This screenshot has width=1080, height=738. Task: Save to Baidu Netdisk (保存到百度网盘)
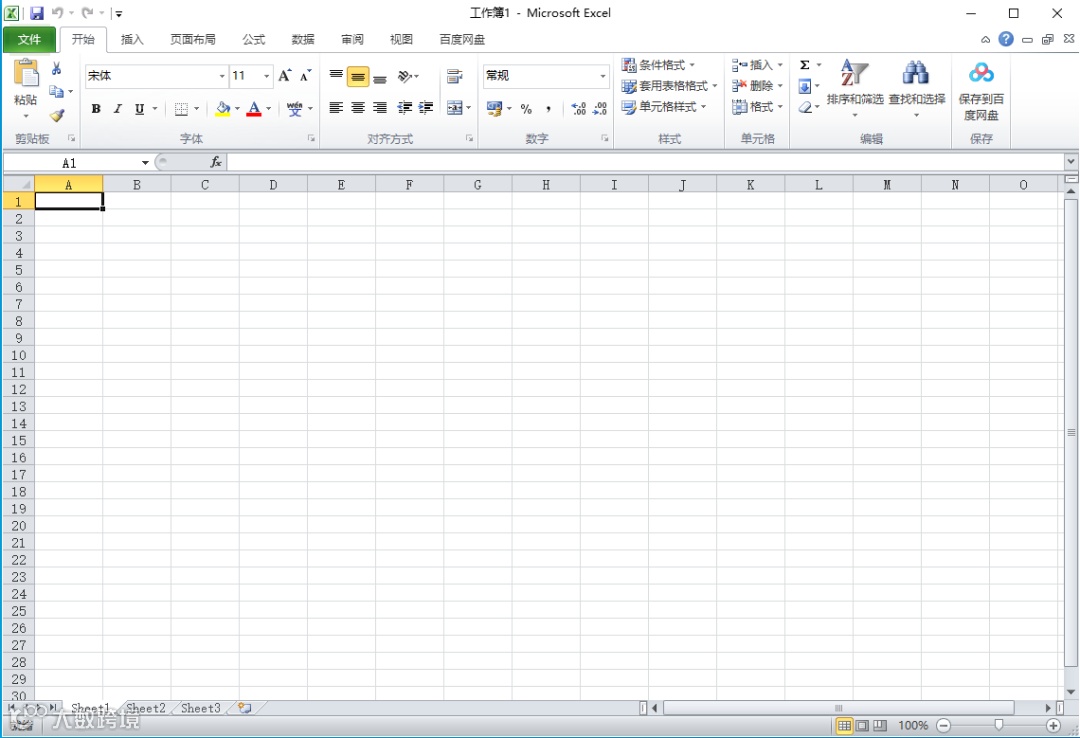point(982,90)
